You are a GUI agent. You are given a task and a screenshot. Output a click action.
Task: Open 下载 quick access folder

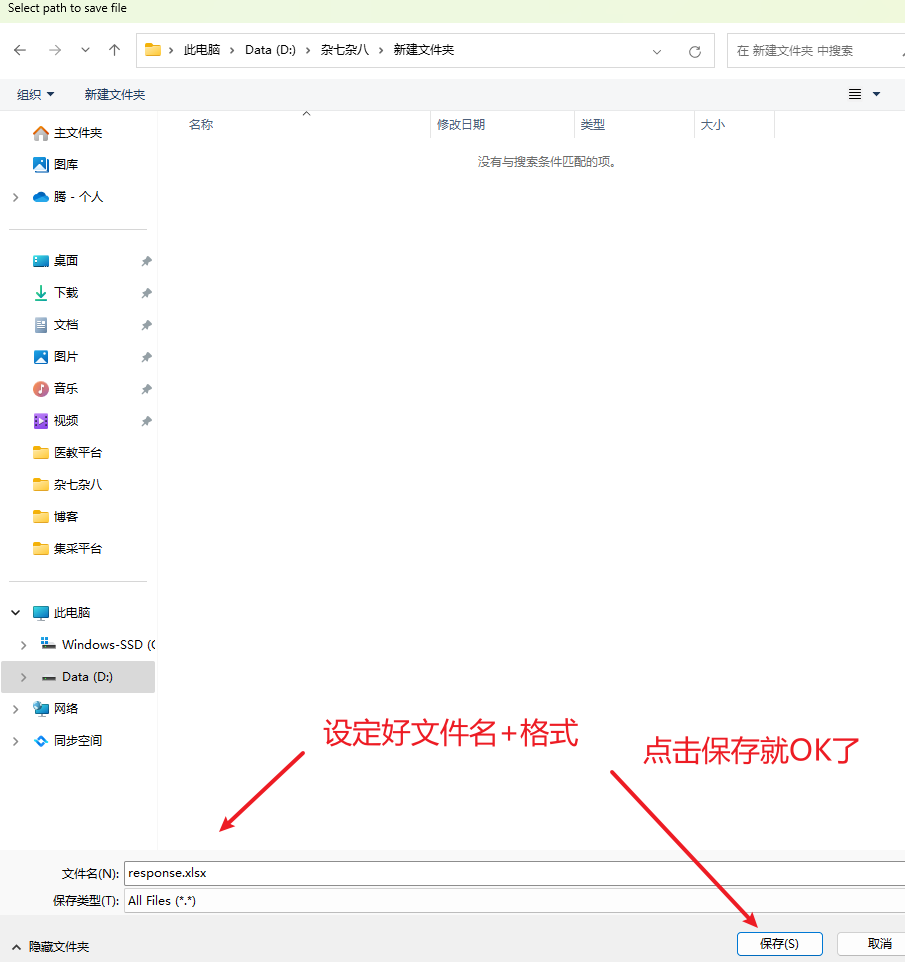pyautogui.click(x=66, y=293)
